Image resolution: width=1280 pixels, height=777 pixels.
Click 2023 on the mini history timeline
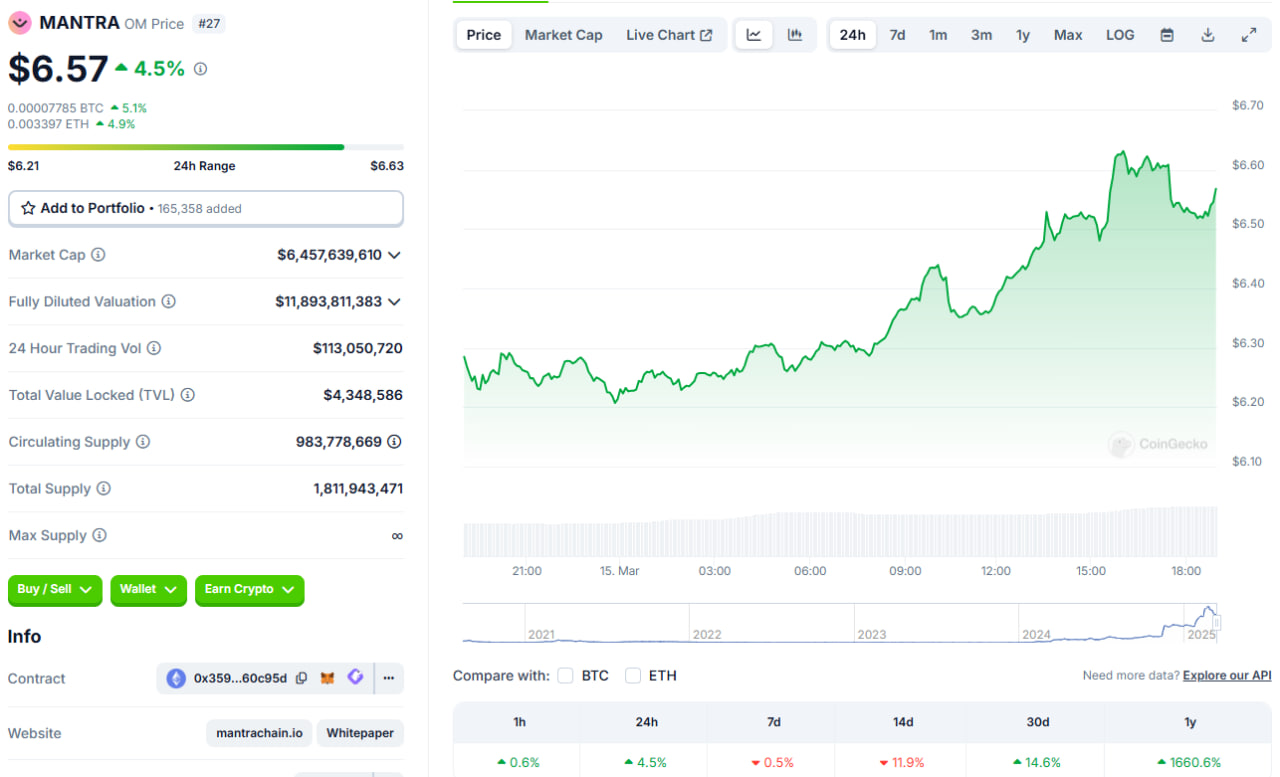872,635
